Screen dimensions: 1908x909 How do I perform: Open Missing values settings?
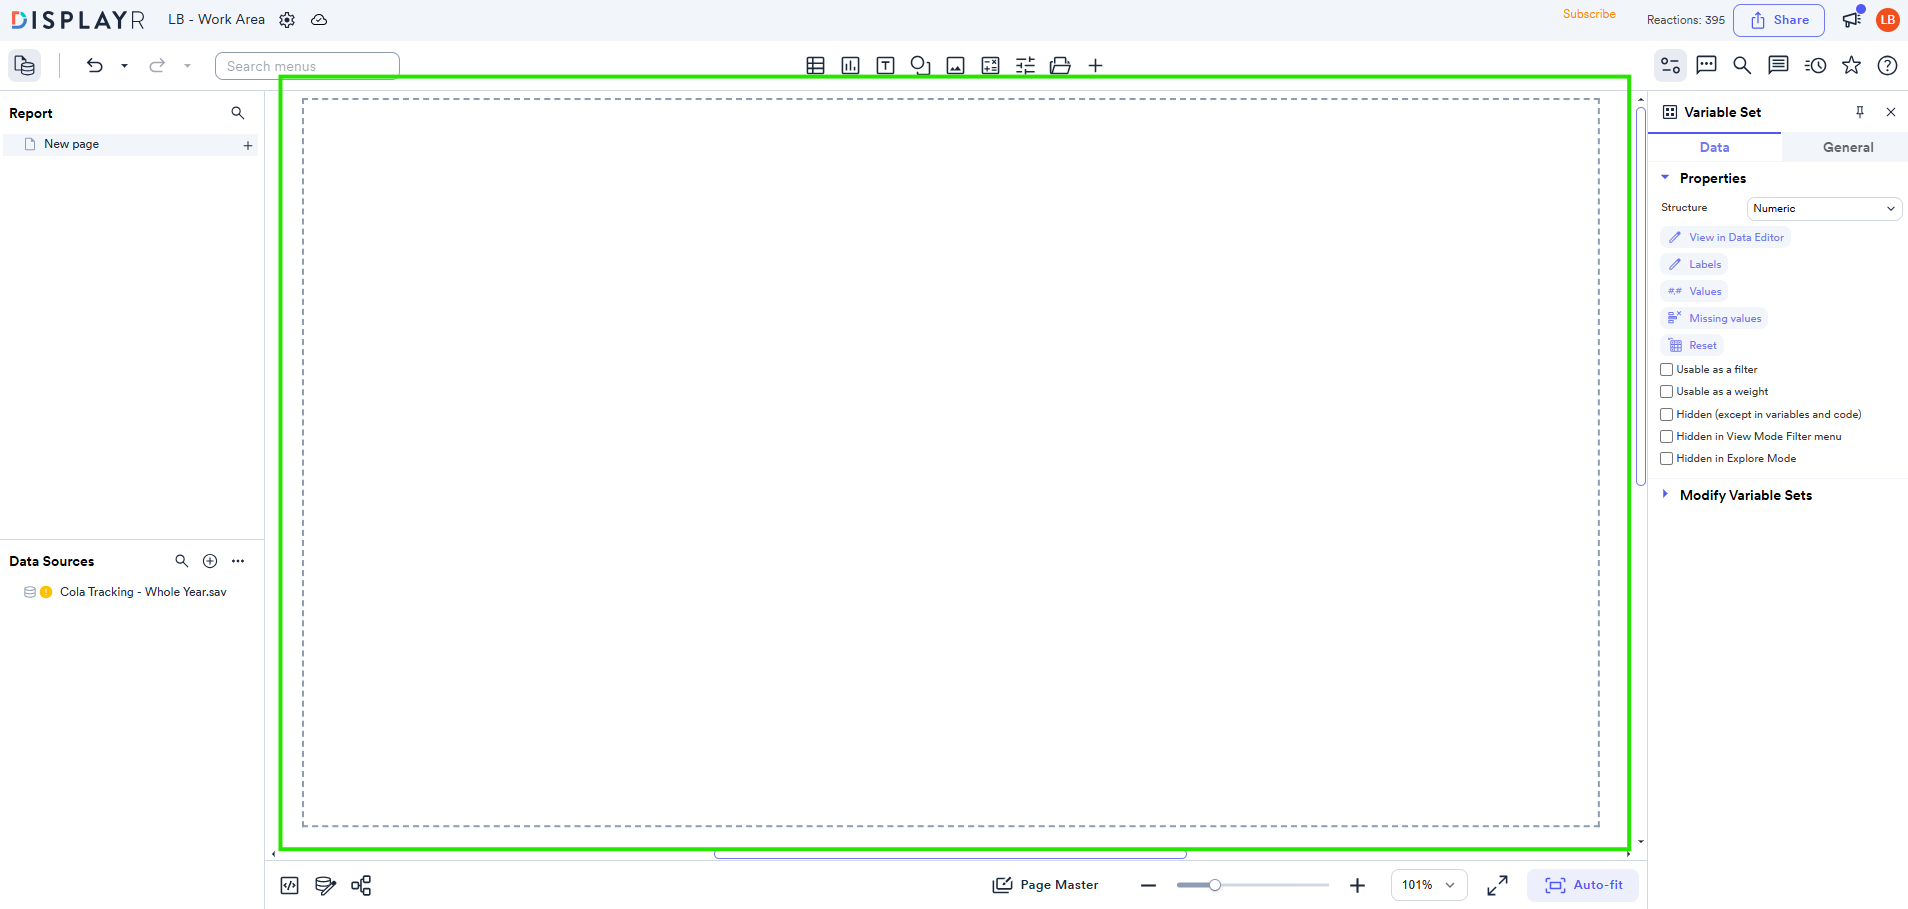point(1714,317)
